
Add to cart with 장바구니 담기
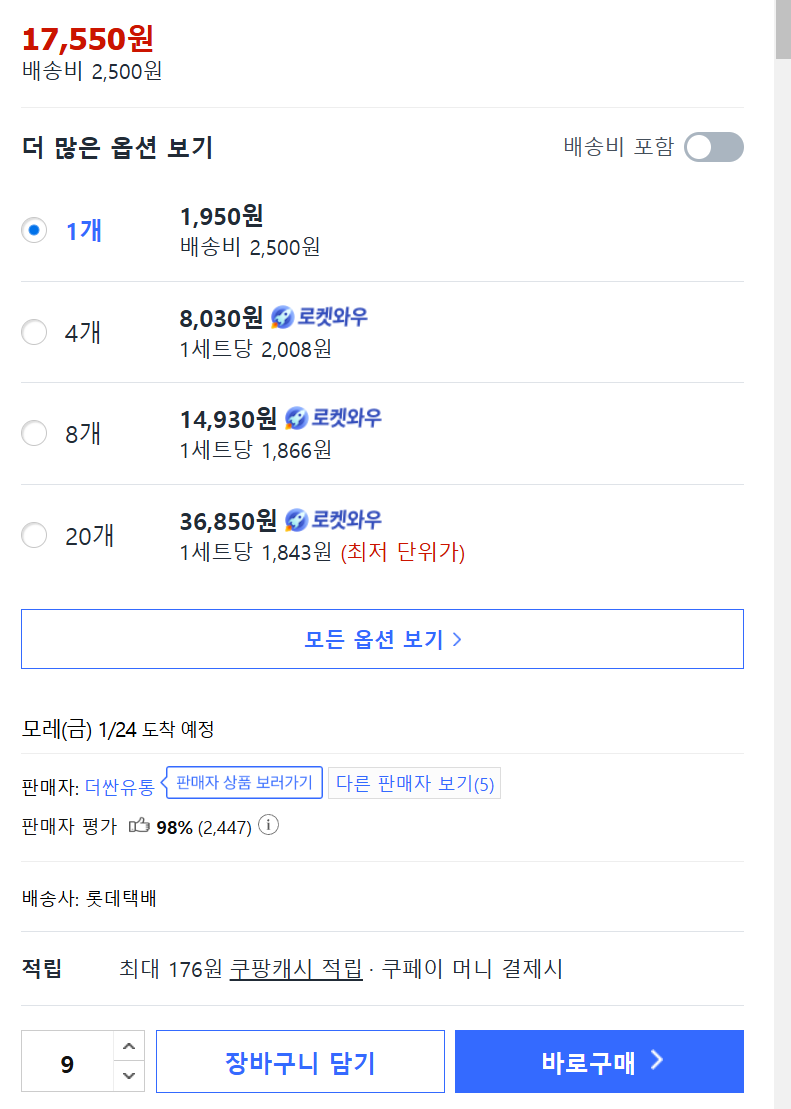point(300,1062)
